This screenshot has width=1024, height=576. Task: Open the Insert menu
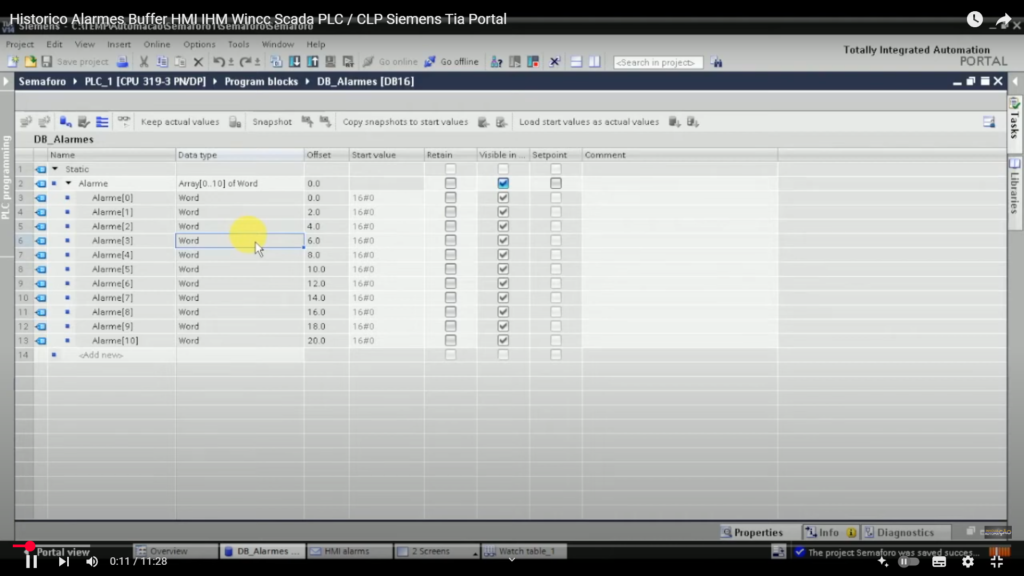click(x=119, y=44)
